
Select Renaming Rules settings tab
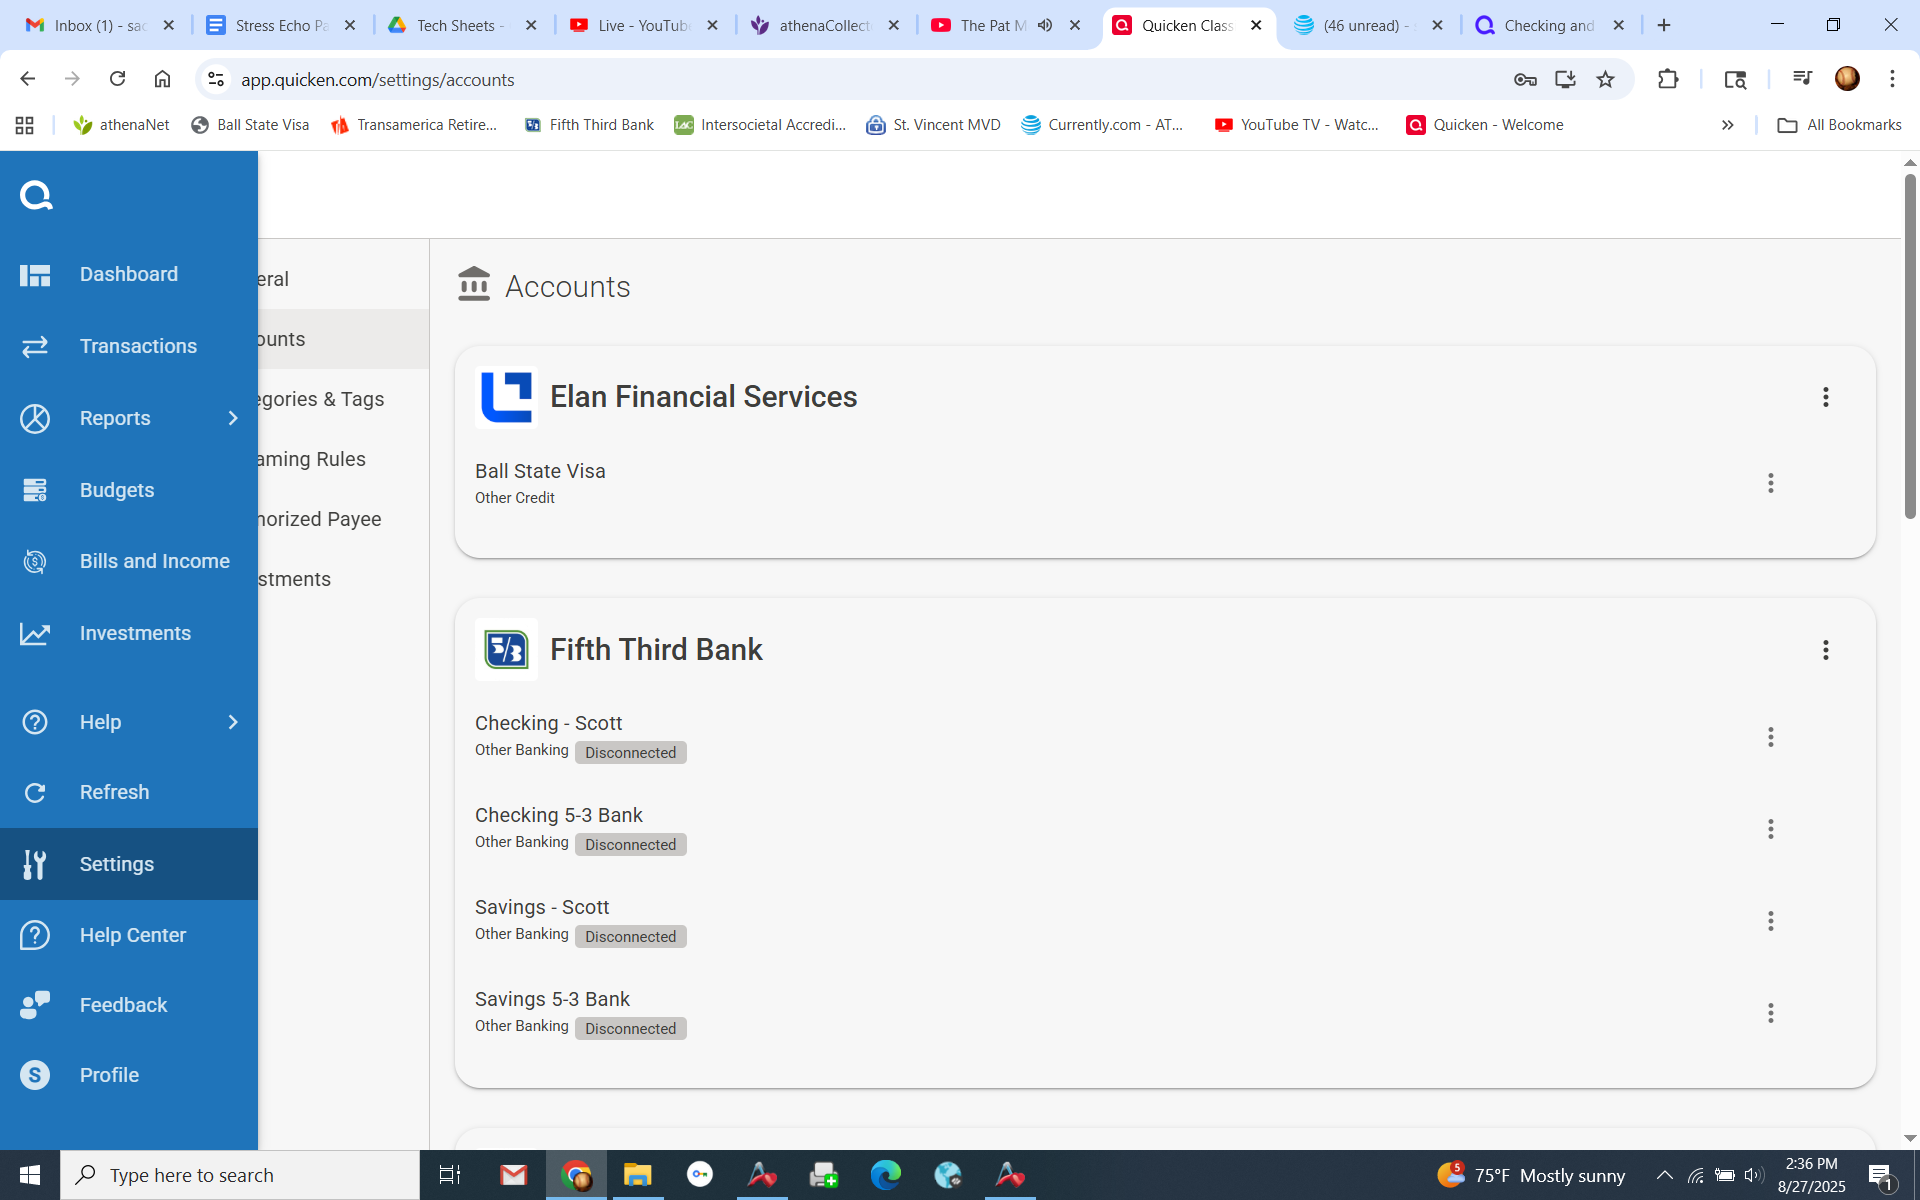pyautogui.click(x=311, y=459)
